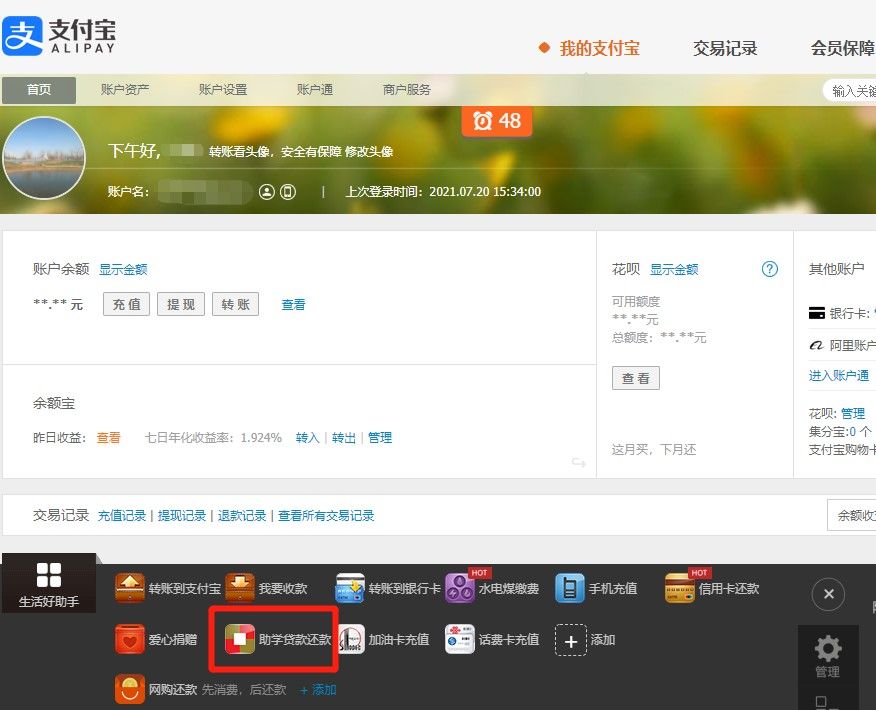Click the 提现 button
The image size is (876, 710).
(x=181, y=304)
